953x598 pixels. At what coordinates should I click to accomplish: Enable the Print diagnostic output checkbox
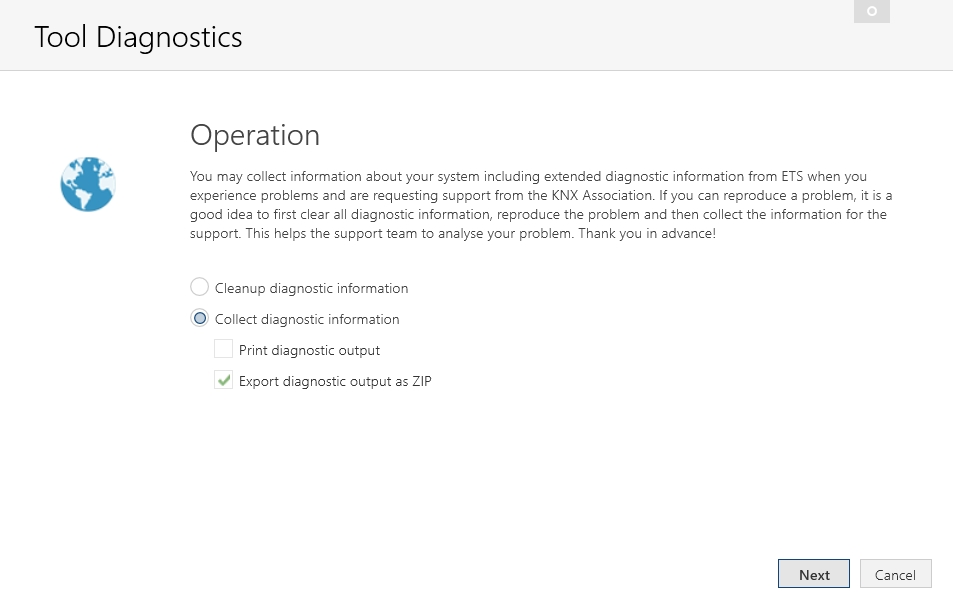(x=223, y=349)
